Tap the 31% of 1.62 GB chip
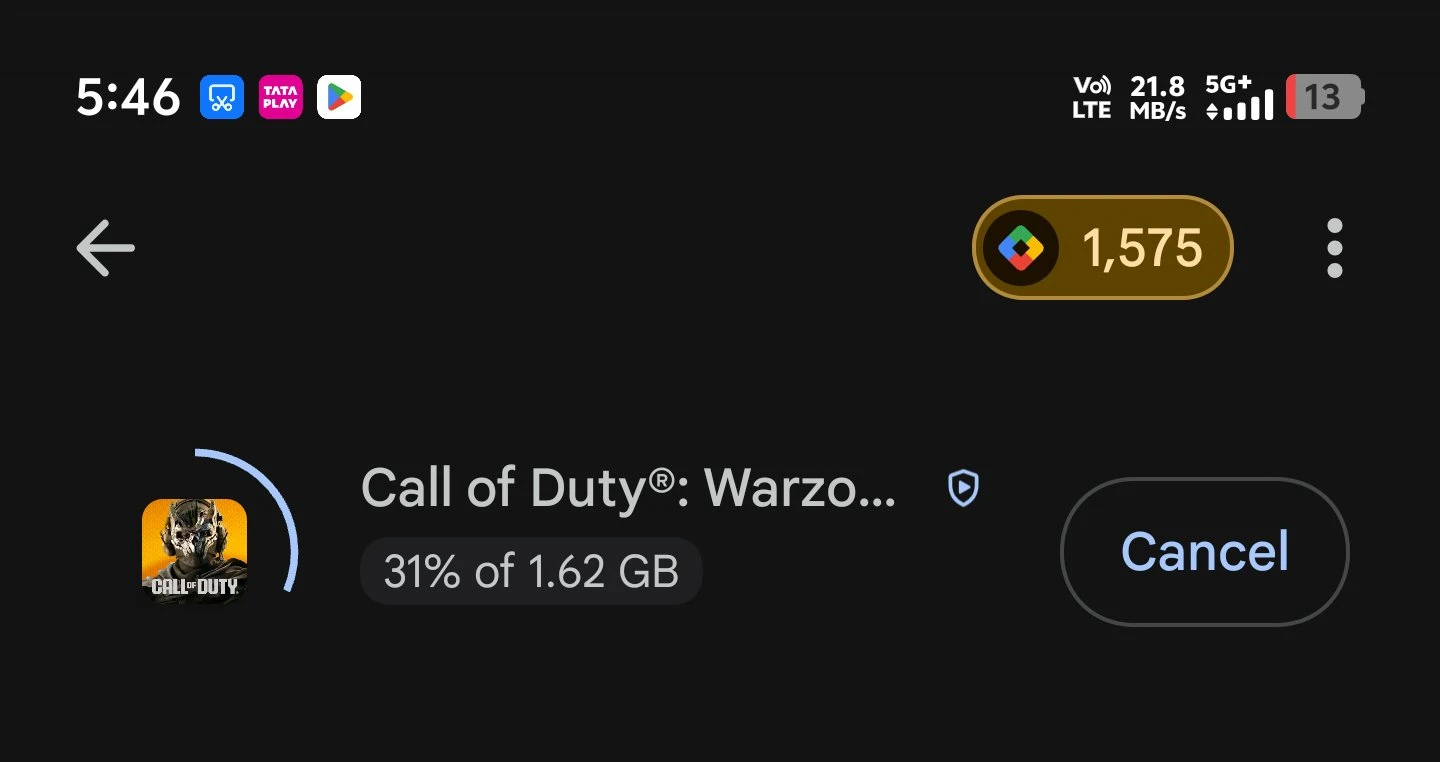 point(531,572)
